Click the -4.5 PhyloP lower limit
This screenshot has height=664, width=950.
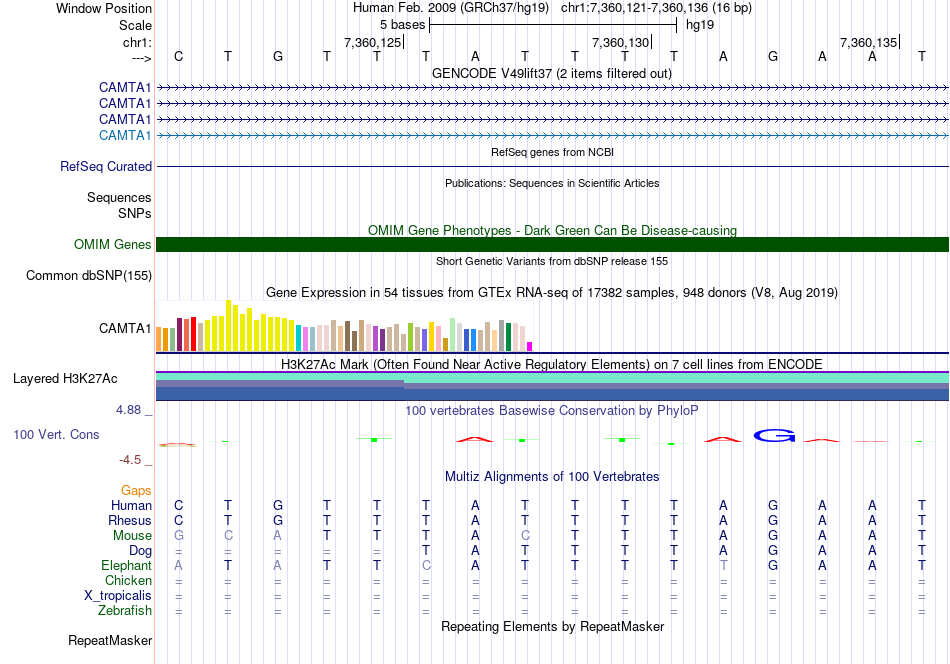(130, 460)
